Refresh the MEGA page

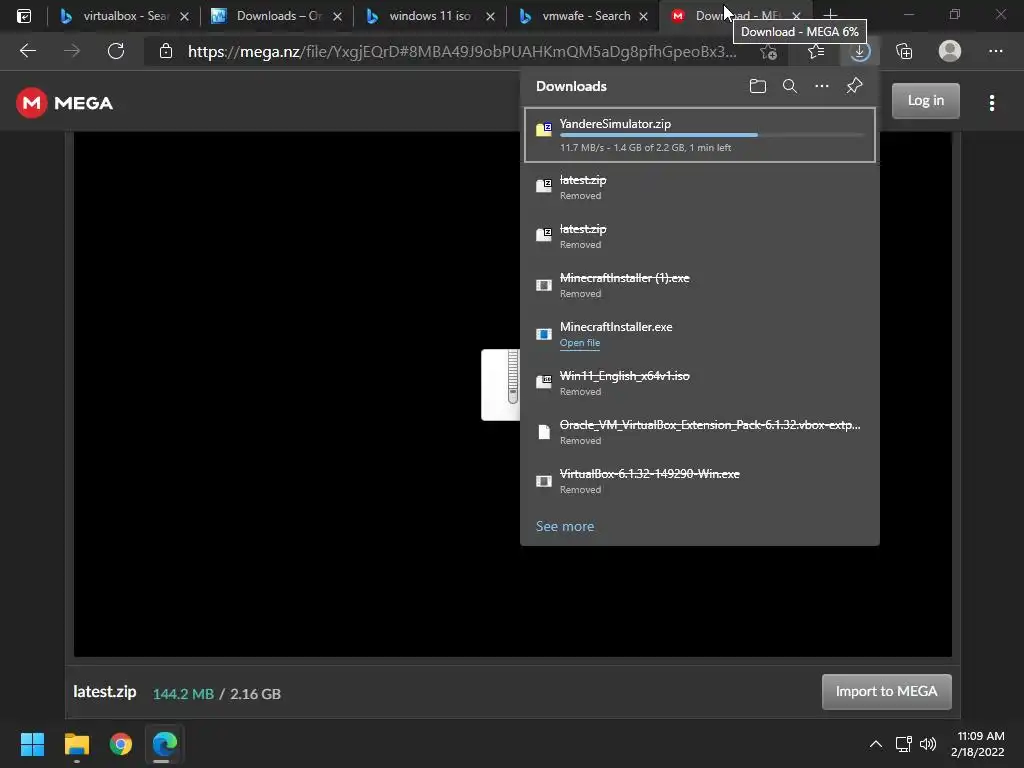116,51
